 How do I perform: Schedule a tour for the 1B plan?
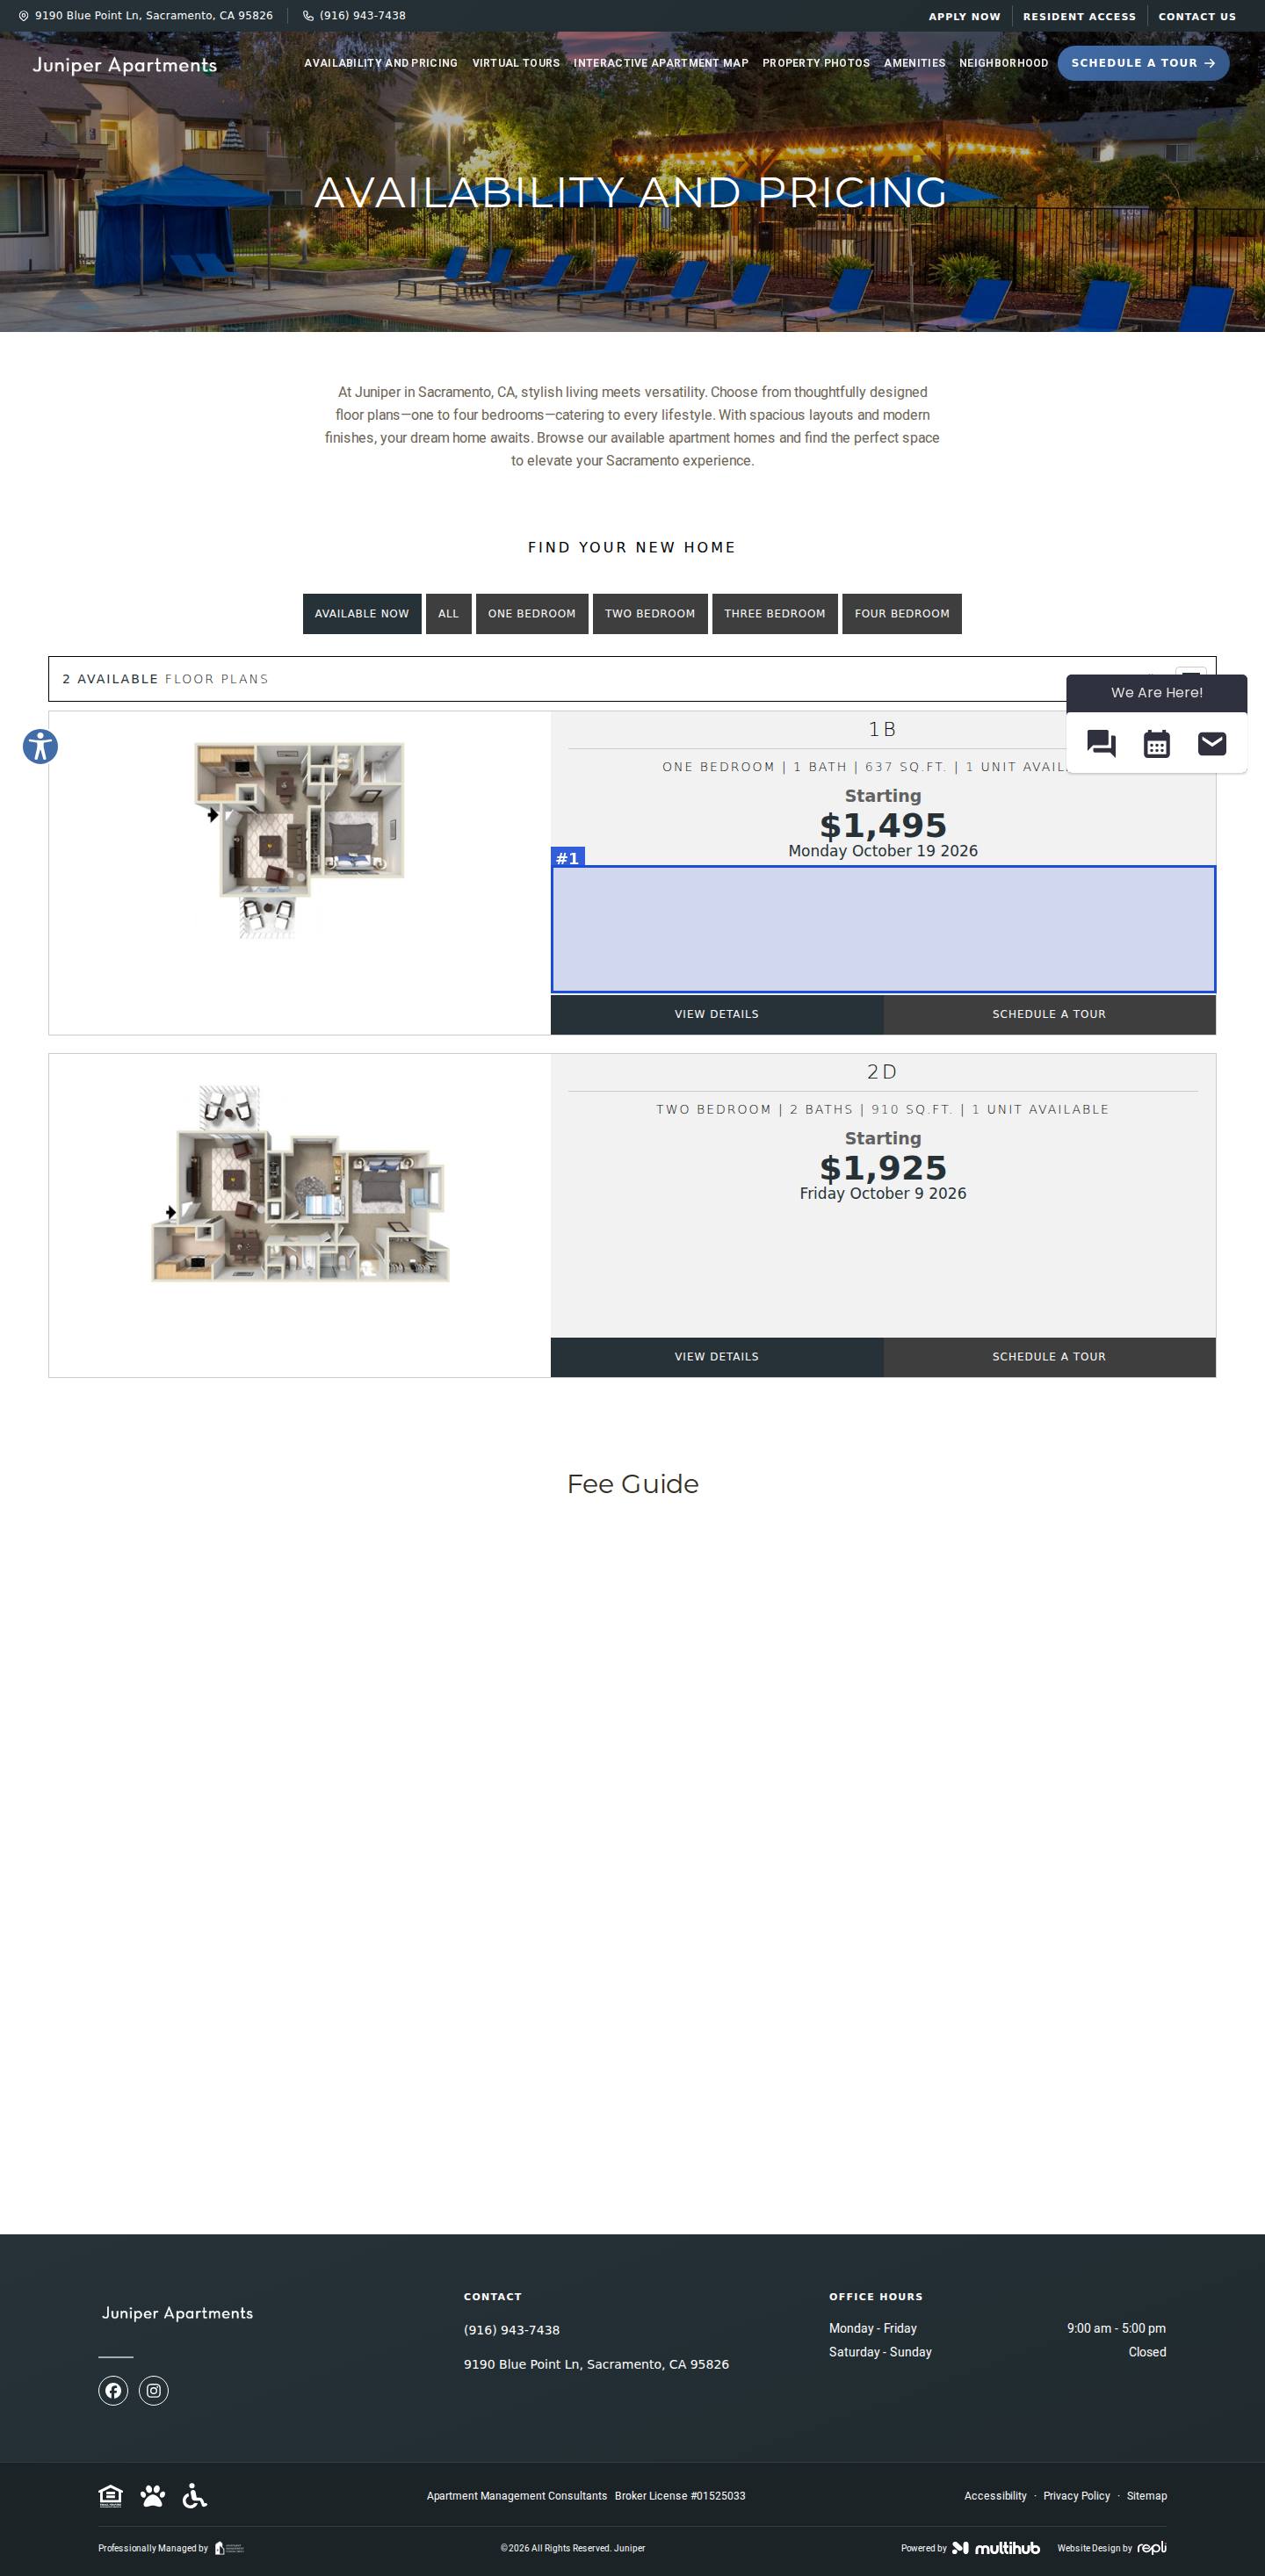tap(1049, 1014)
